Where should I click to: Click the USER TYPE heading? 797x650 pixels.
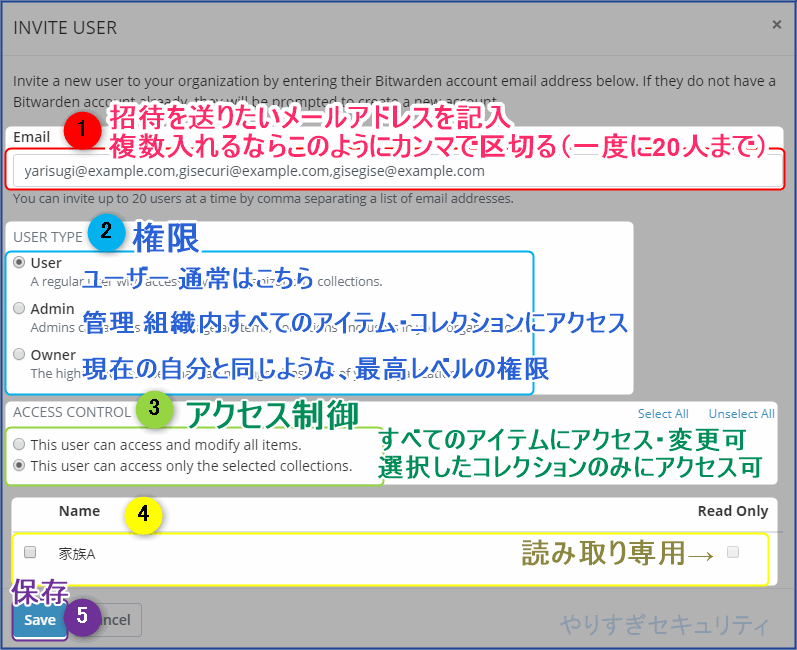[48, 237]
